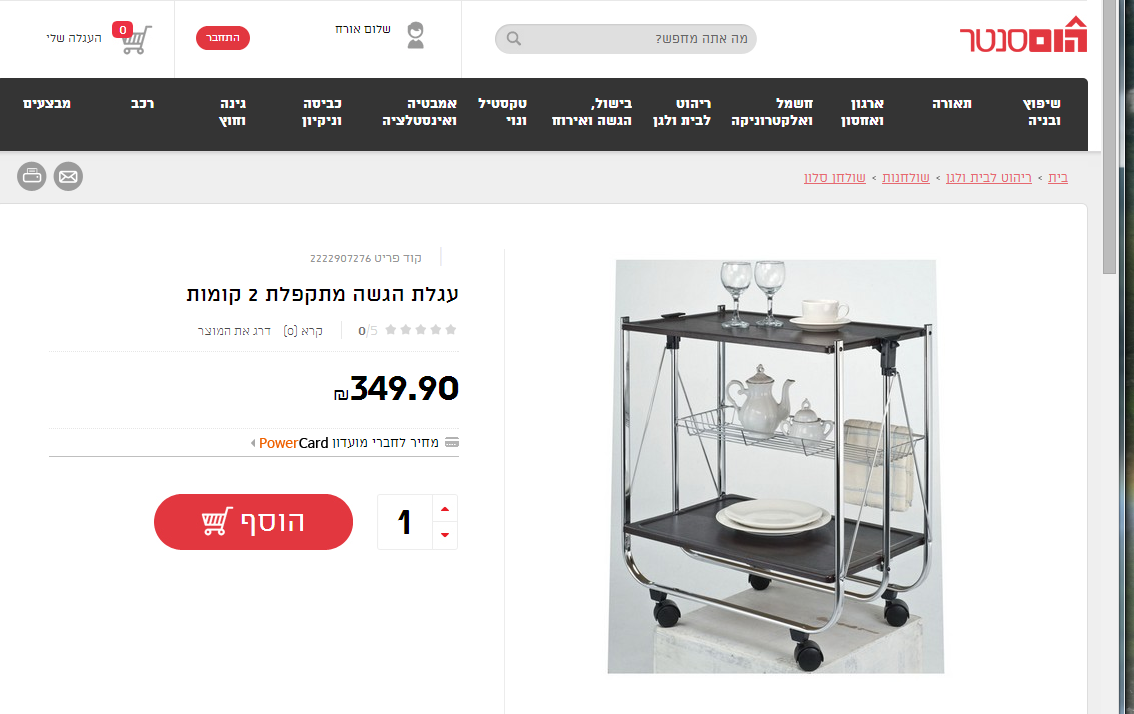
Task: Click the serving cart product image
Action: 775,467
